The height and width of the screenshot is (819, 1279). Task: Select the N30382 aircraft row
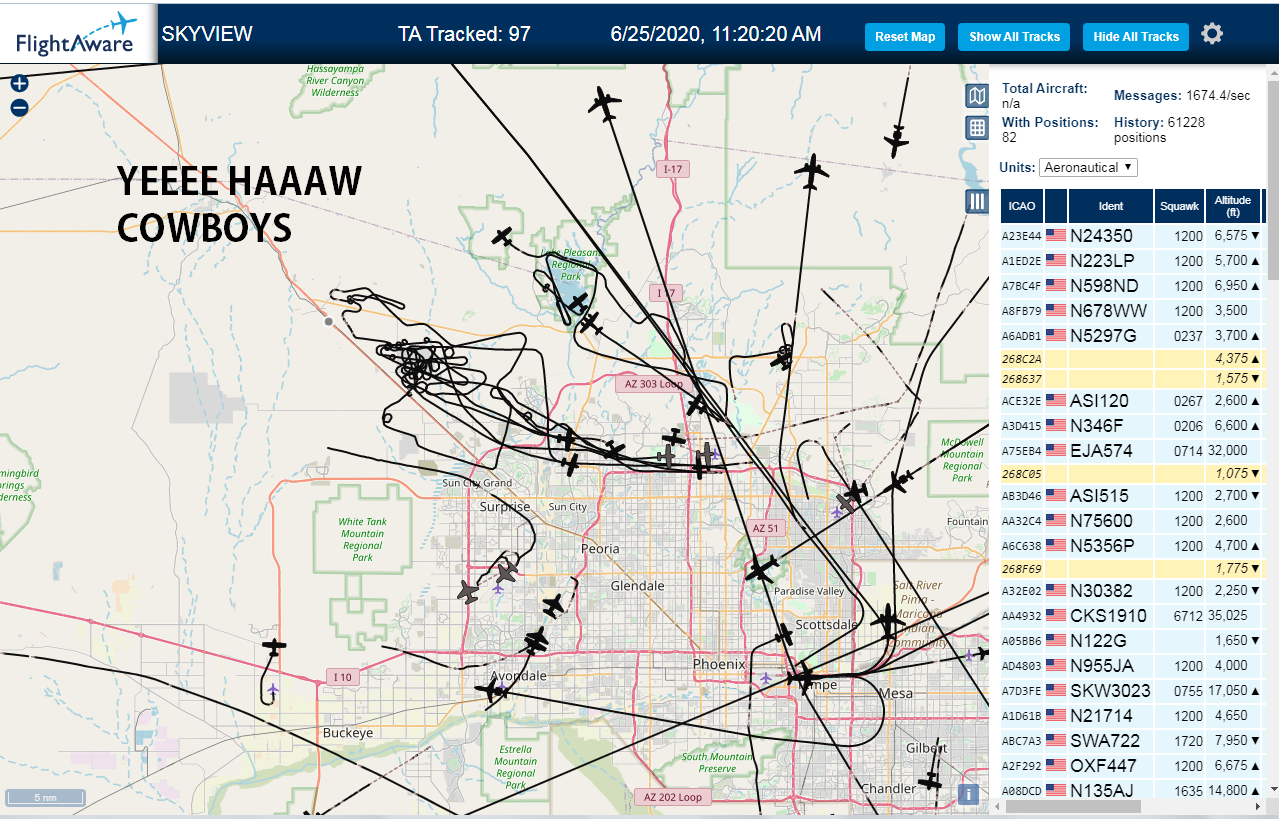[x=1134, y=591]
